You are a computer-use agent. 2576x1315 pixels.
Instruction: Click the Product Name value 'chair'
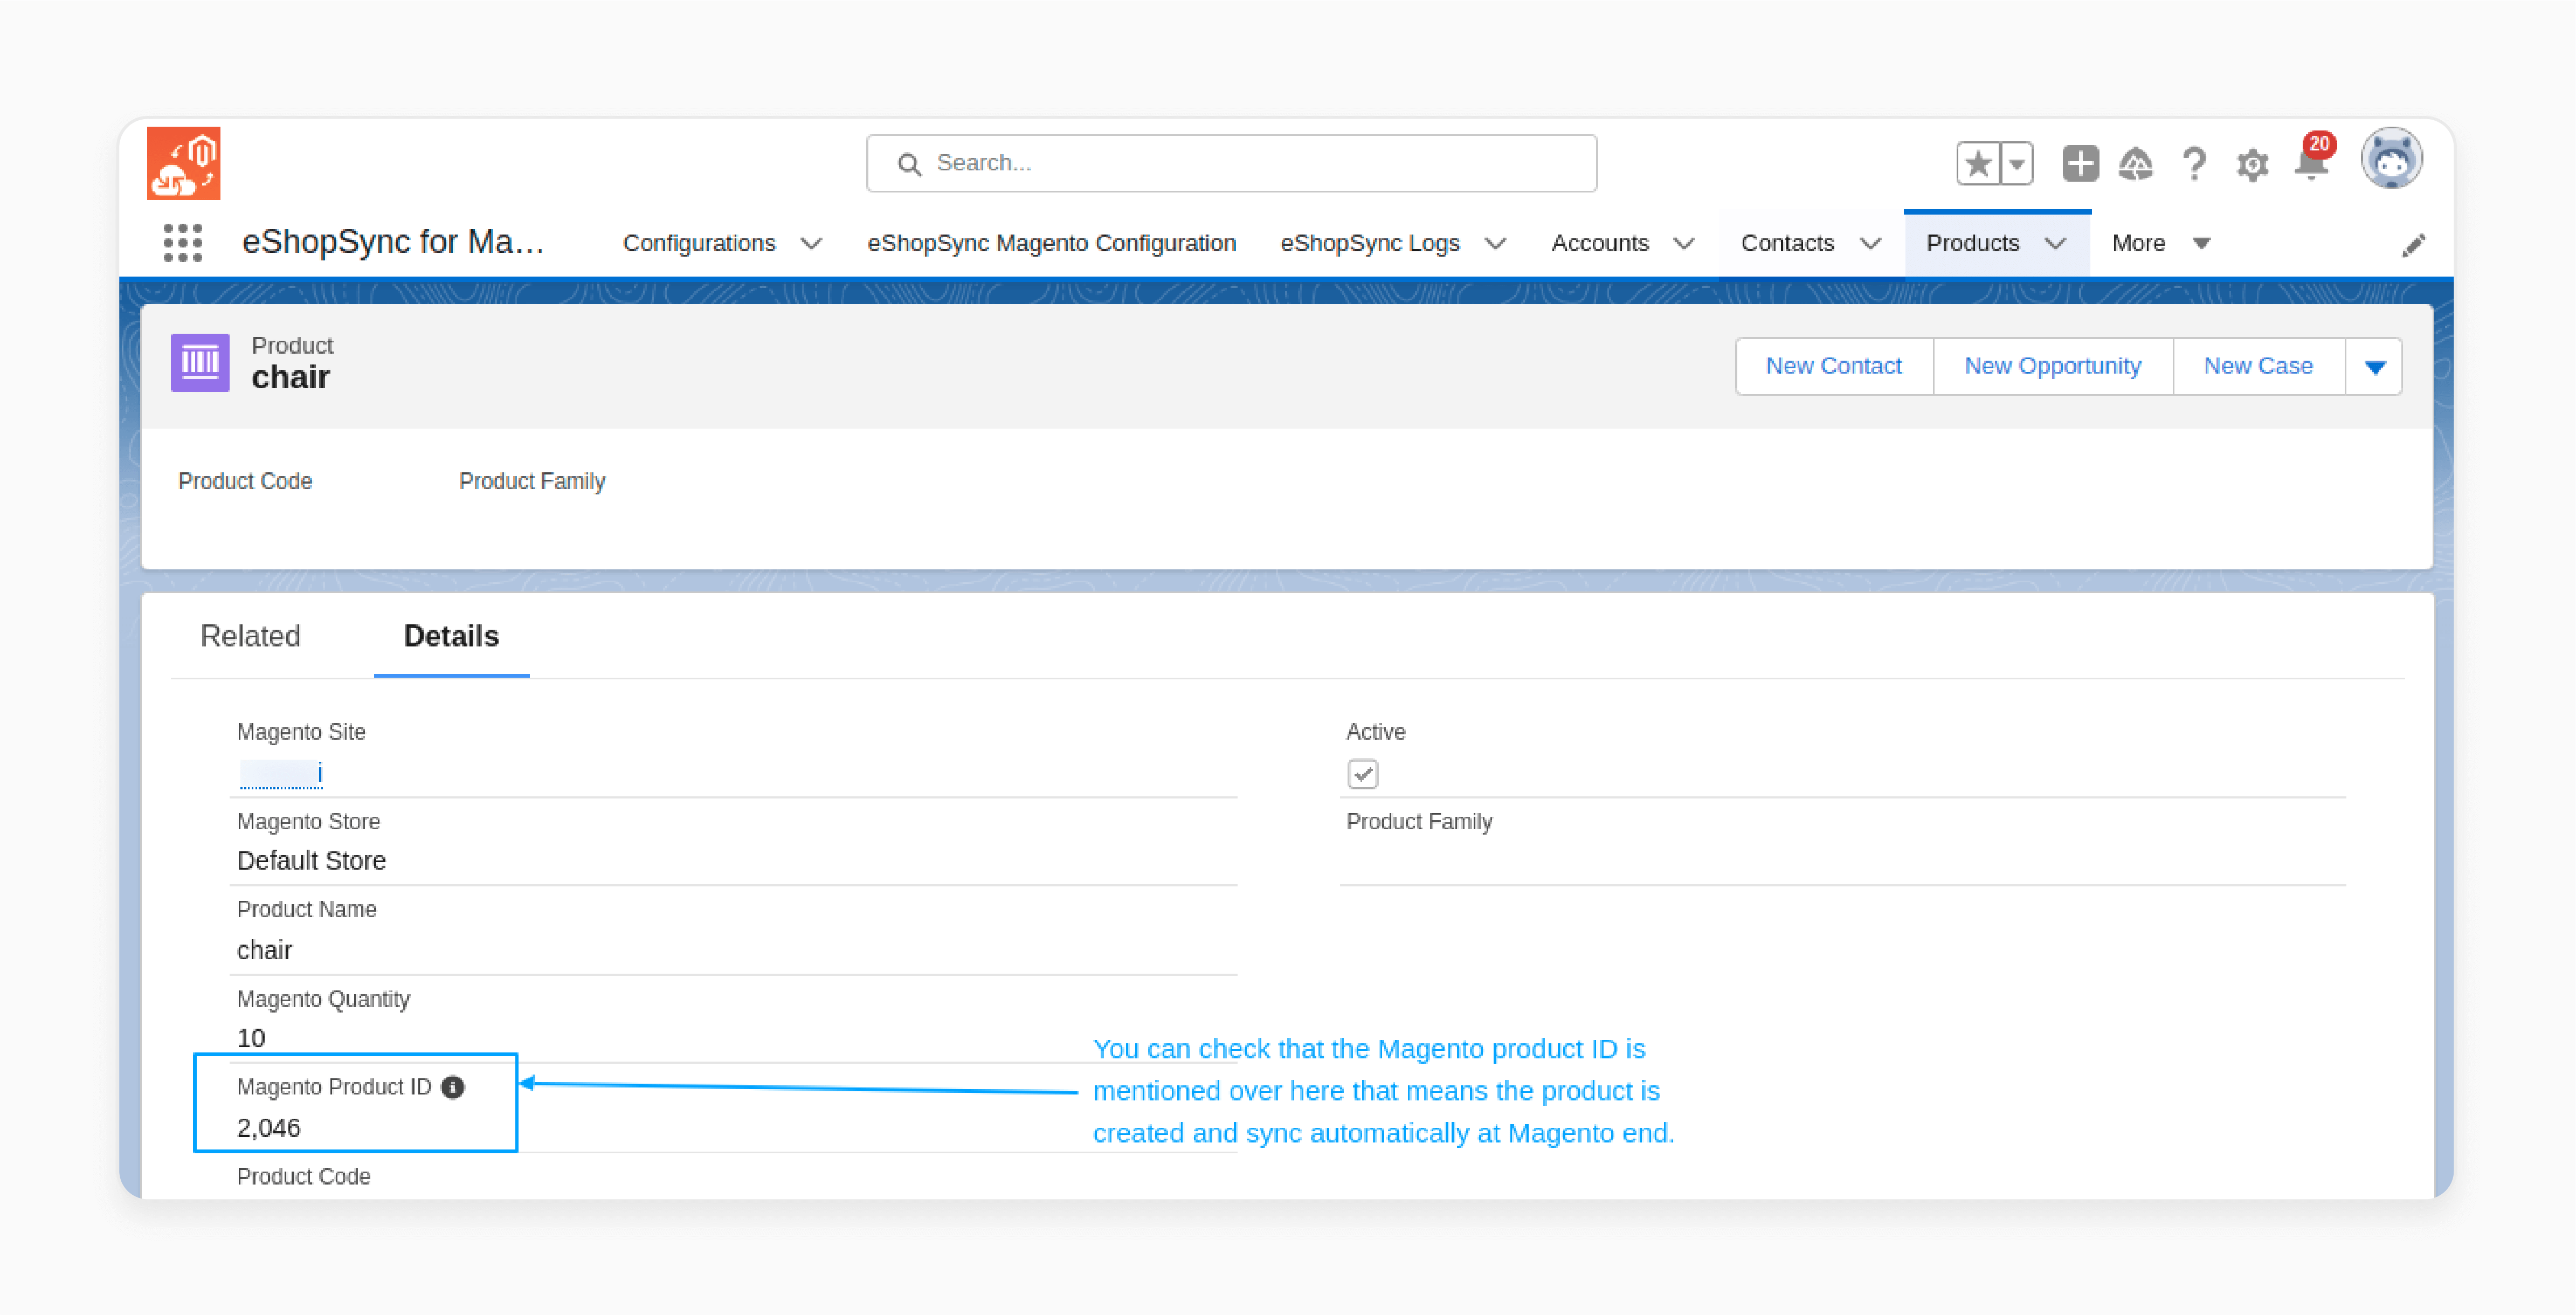pyautogui.click(x=264, y=950)
